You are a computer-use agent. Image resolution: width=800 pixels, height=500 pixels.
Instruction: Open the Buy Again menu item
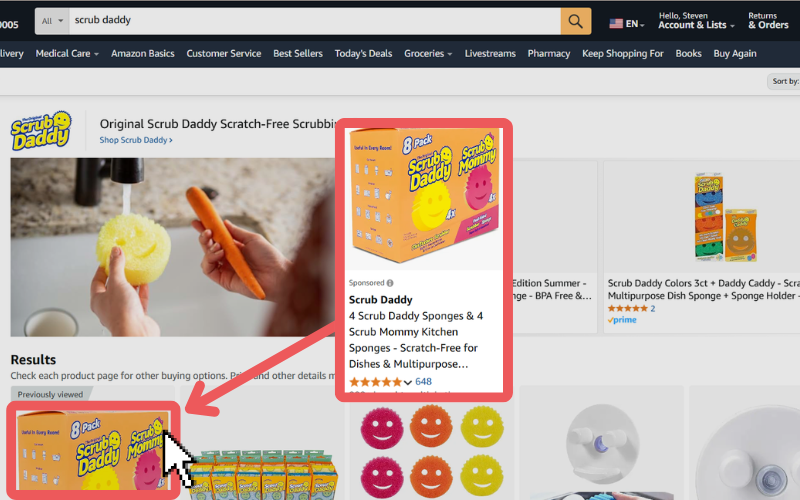tap(735, 54)
